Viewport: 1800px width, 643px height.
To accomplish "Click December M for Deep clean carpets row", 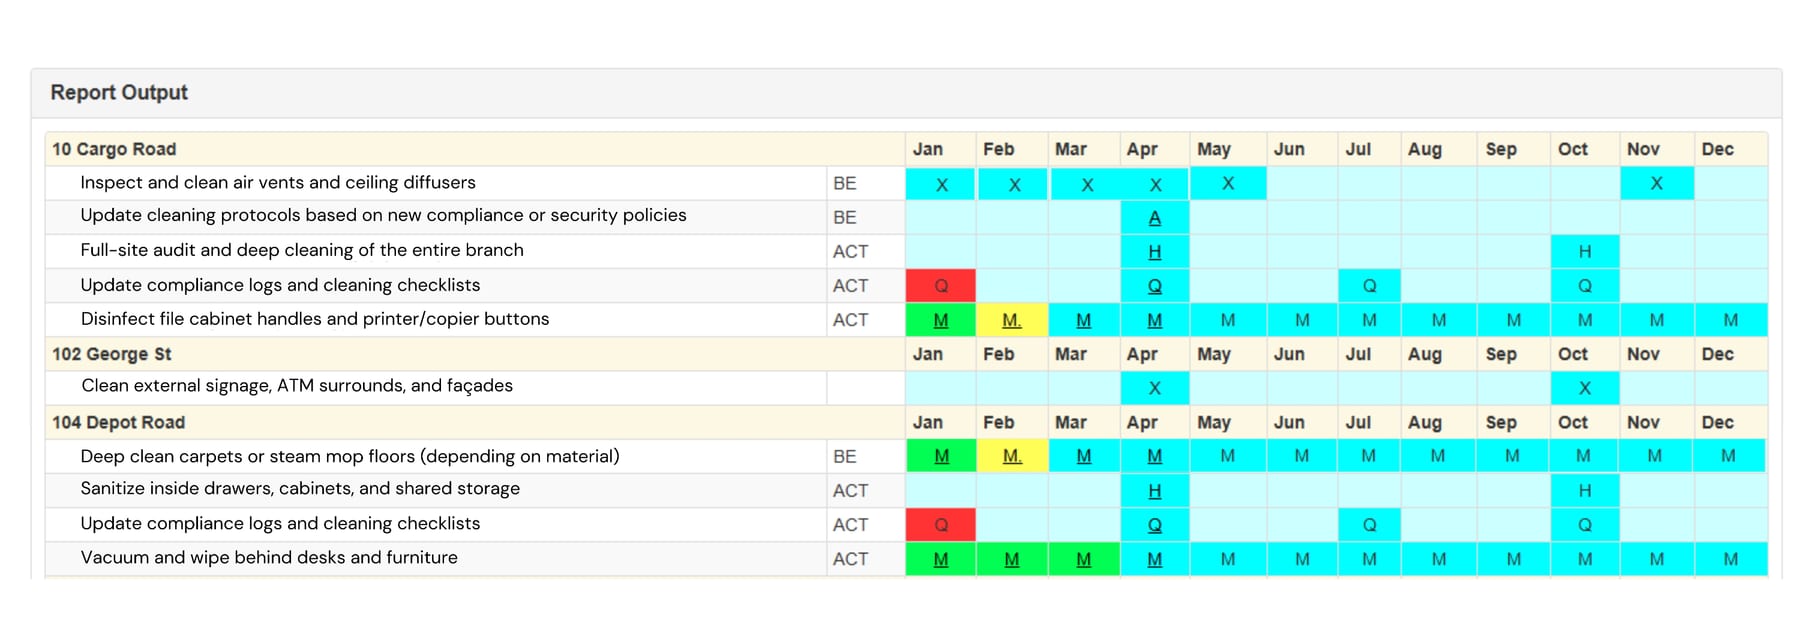I will (x=1728, y=456).
